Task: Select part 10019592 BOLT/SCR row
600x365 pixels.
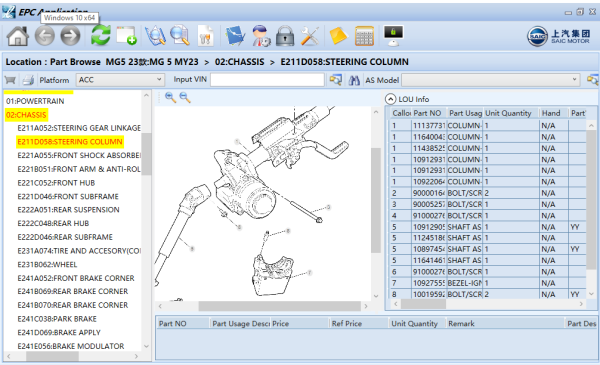Action: point(488,294)
